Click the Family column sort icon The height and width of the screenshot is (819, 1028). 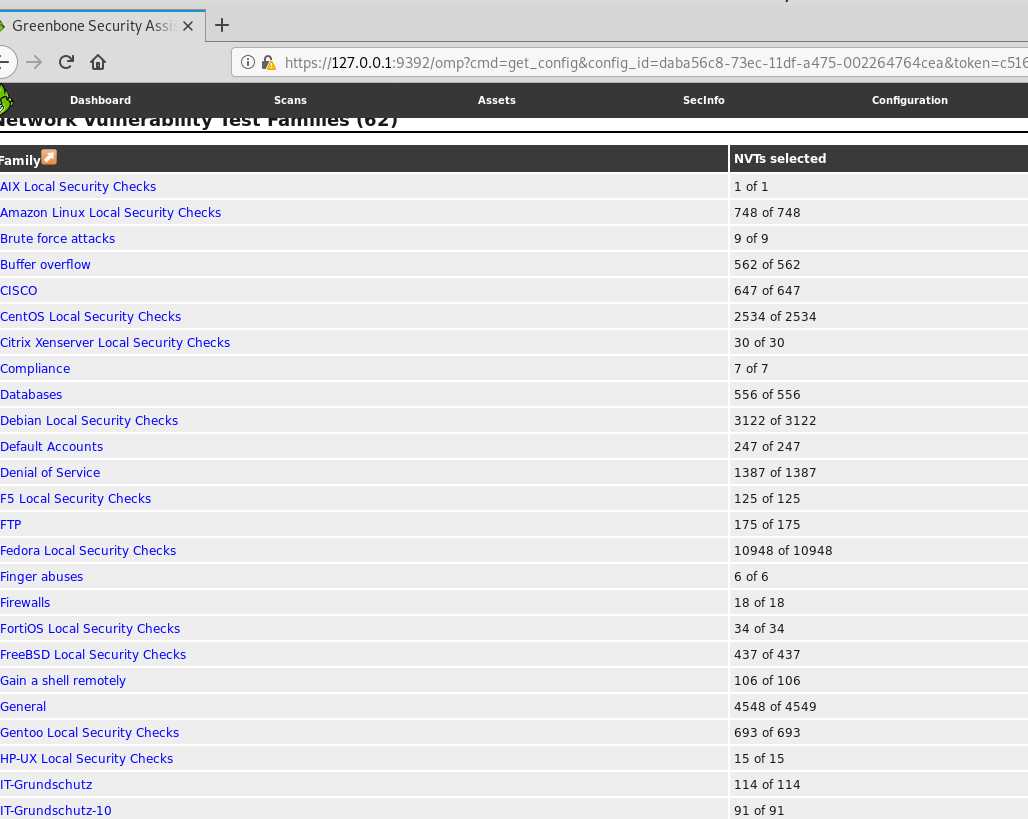click(49, 157)
